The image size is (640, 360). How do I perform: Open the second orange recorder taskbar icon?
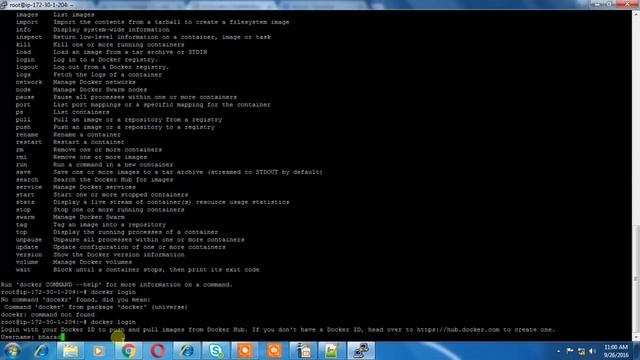[x=274, y=351]
